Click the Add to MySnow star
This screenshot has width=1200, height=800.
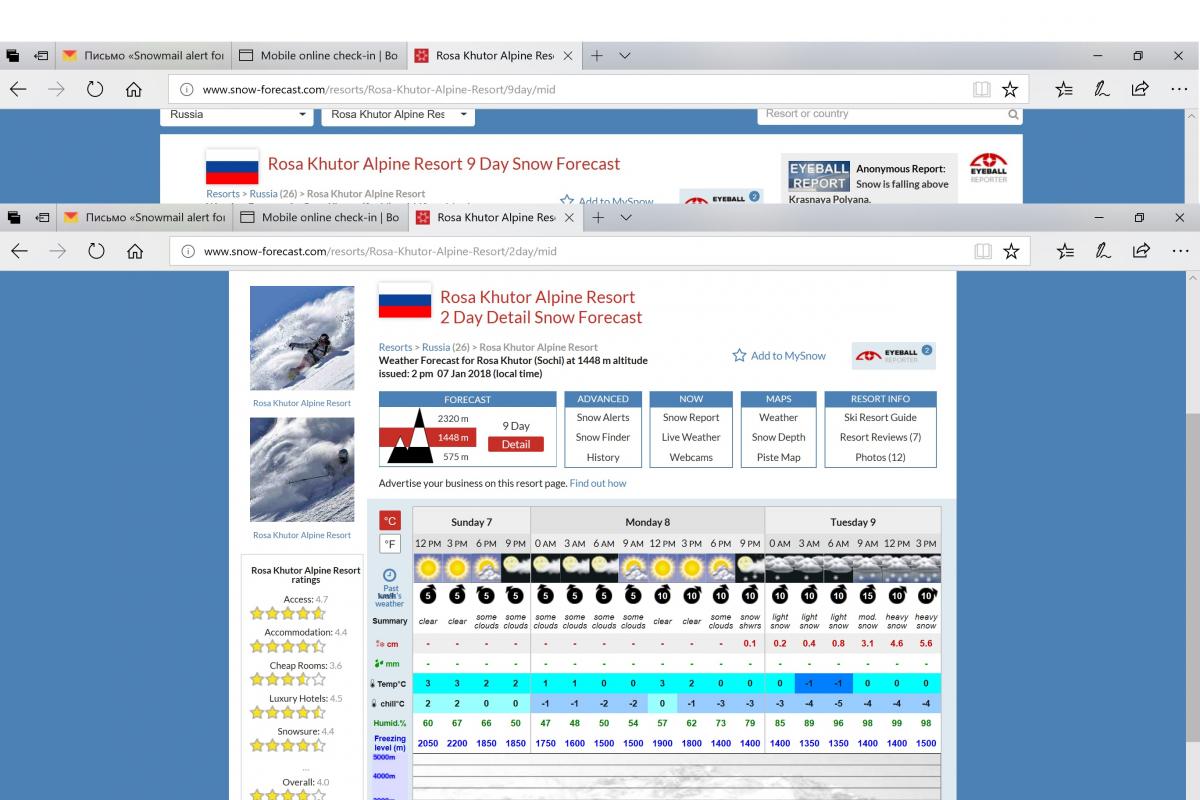click(x=739, y=355)
